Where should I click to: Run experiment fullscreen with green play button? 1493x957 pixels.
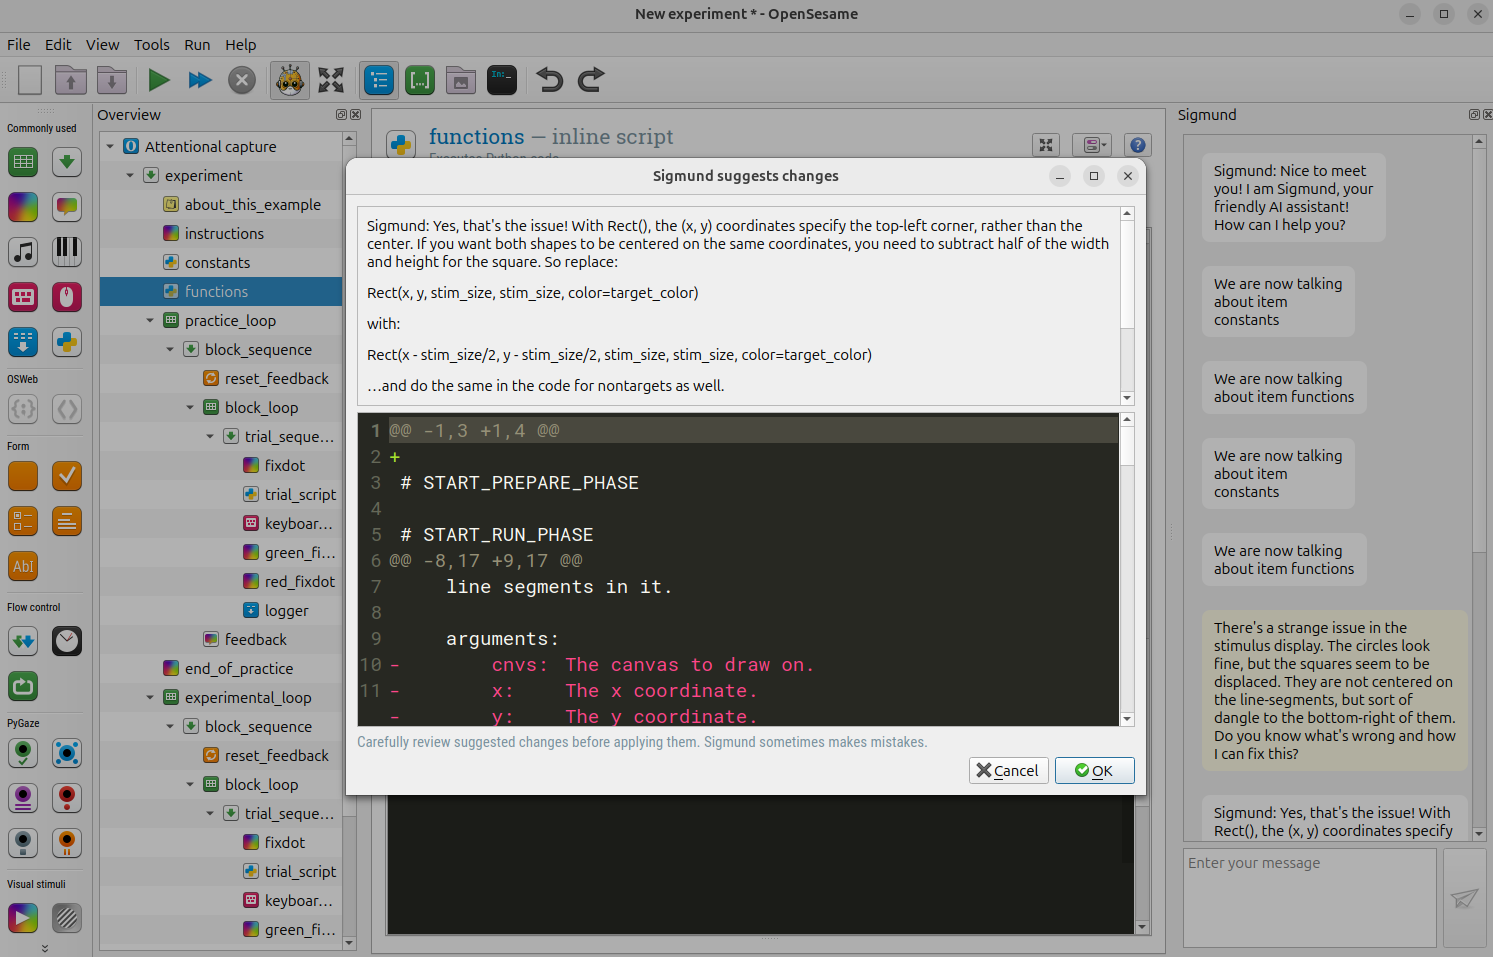tap(158, 80)
